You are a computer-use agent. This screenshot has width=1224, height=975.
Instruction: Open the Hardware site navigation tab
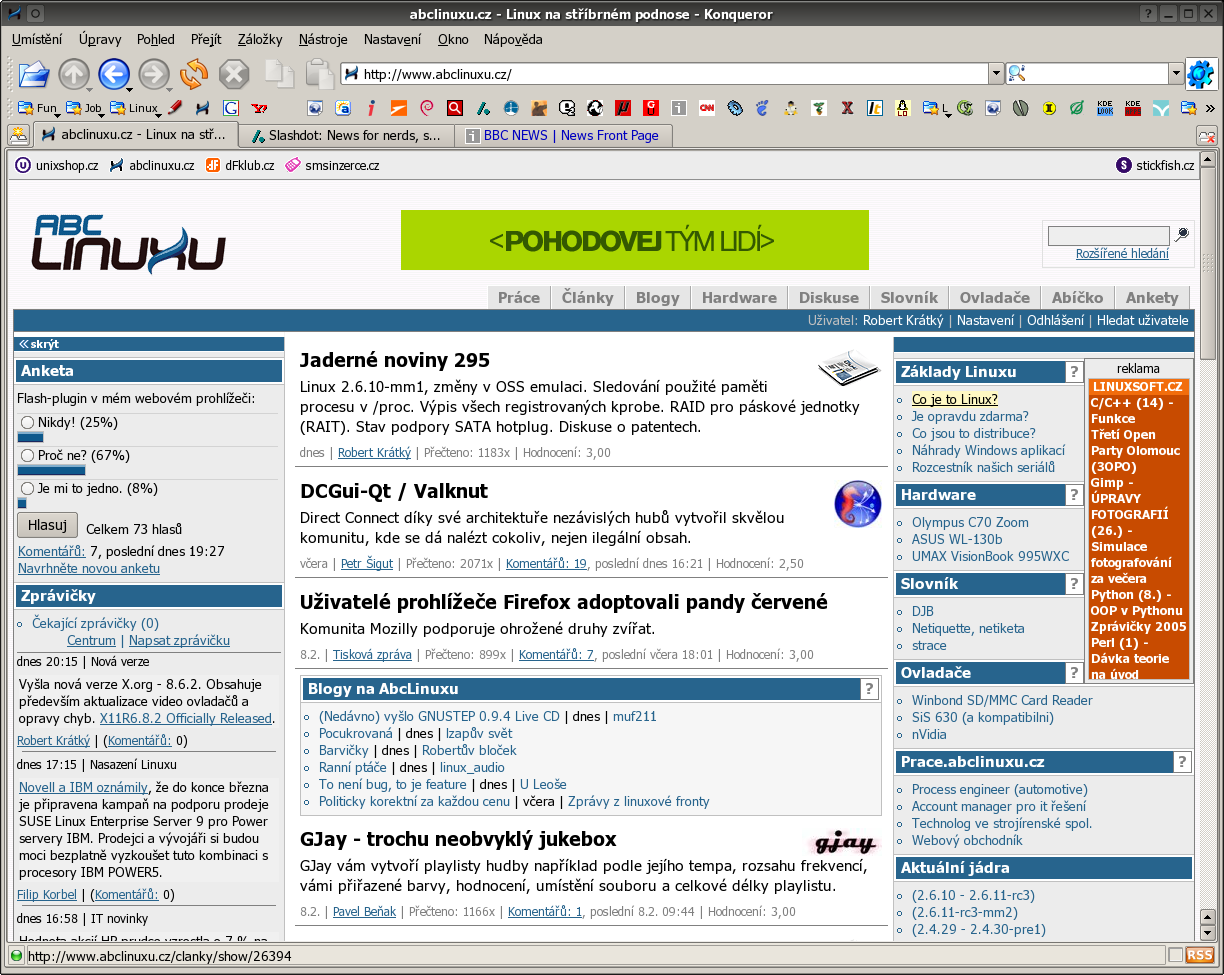click(739, 297)
